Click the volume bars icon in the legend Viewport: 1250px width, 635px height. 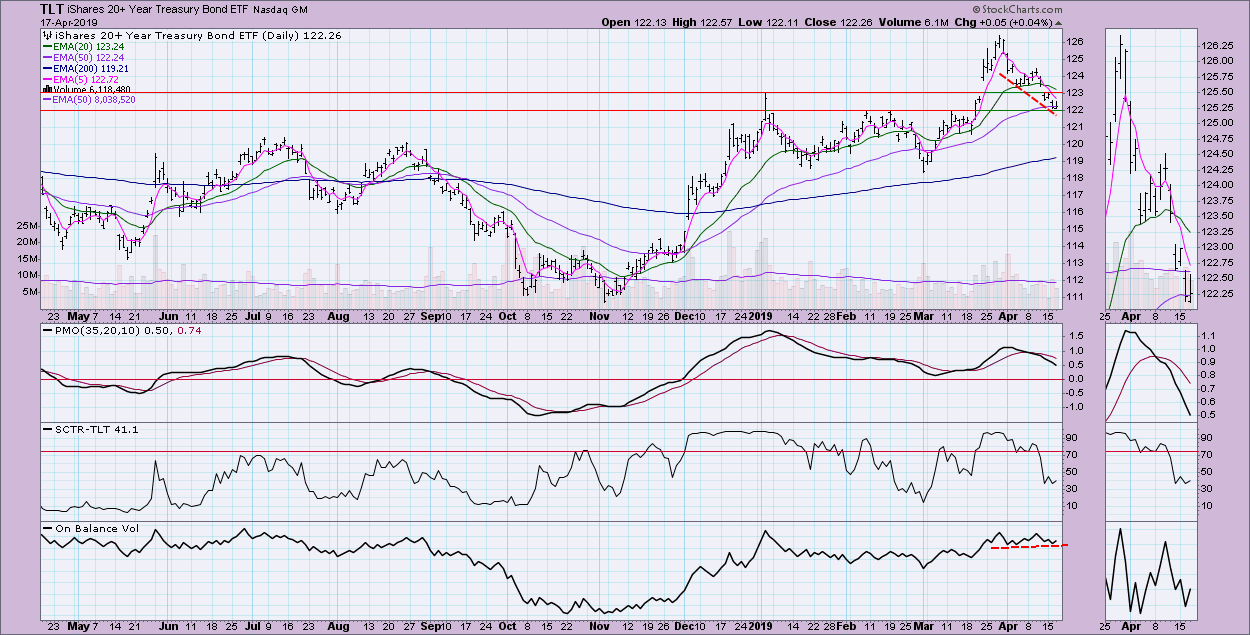click(x=45, y=90)
